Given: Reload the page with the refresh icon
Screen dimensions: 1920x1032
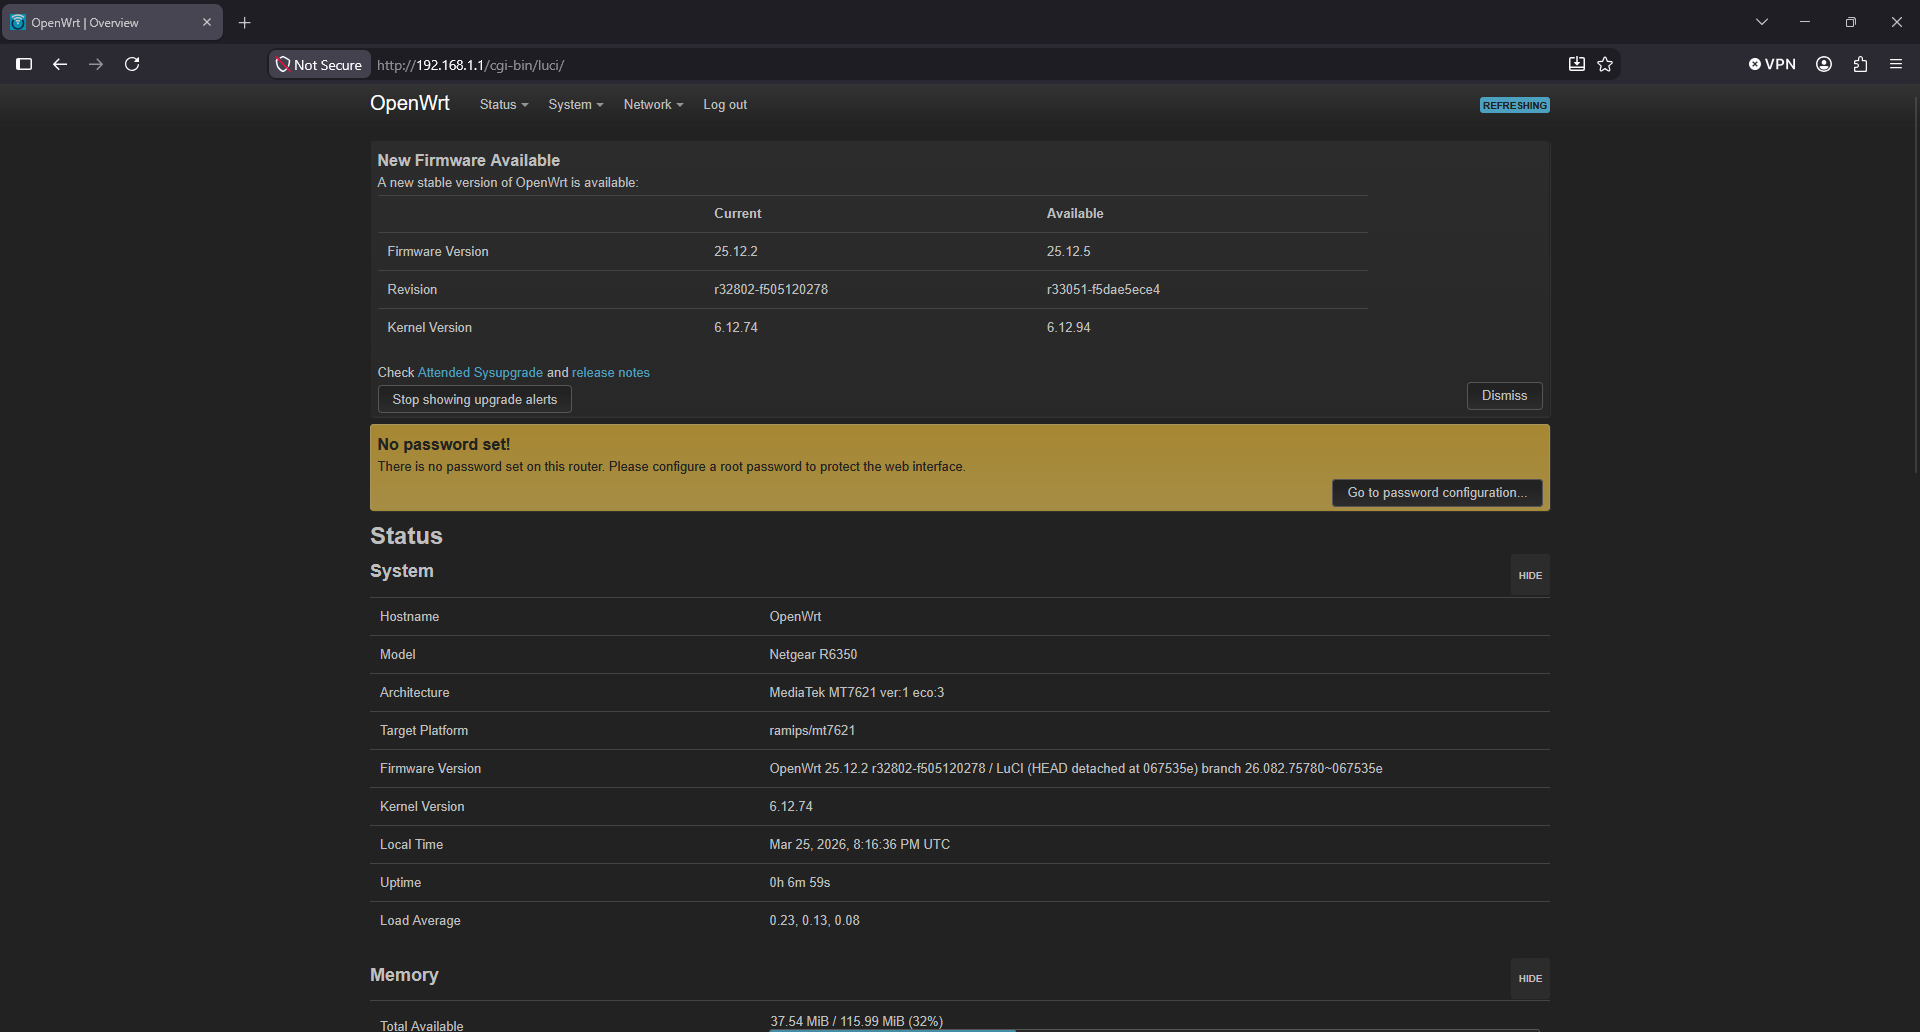Looking at the screenshot, I should click(x=132, y=64).
